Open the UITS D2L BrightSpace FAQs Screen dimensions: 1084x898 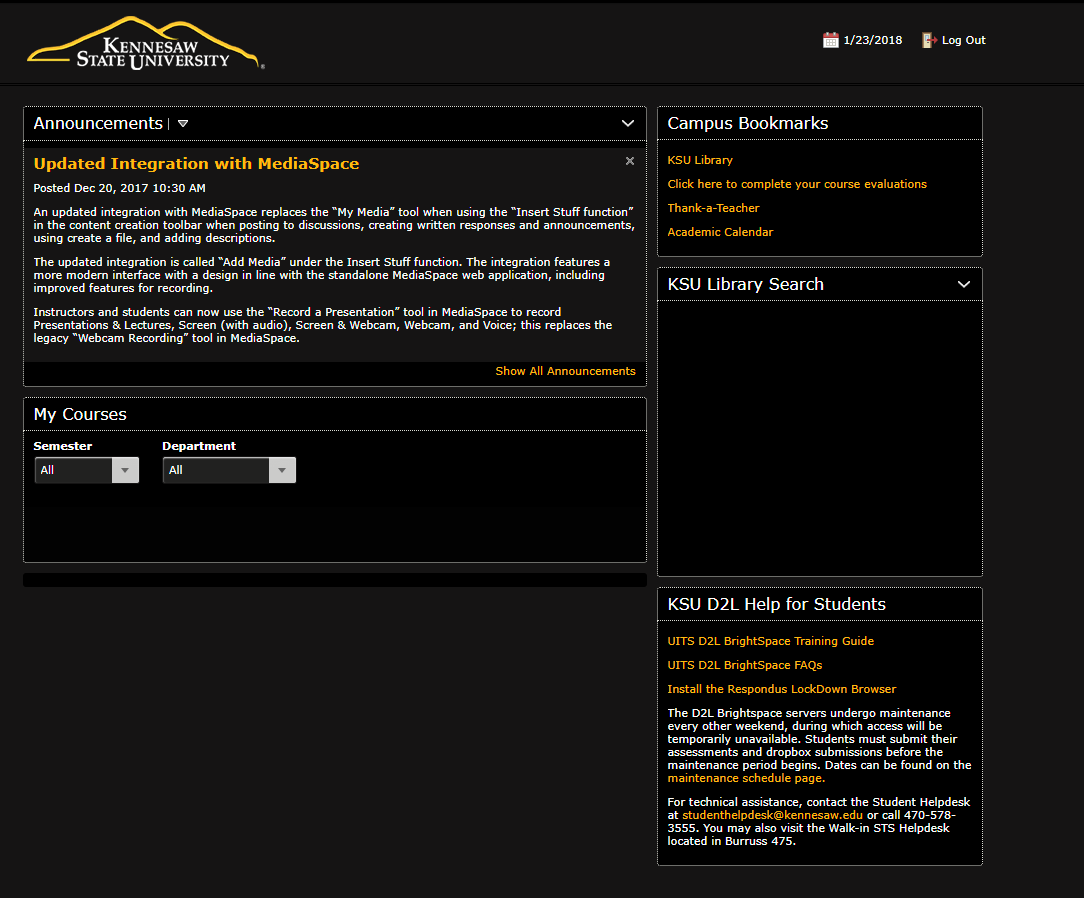pyautogui.click(x=745, y=665)
